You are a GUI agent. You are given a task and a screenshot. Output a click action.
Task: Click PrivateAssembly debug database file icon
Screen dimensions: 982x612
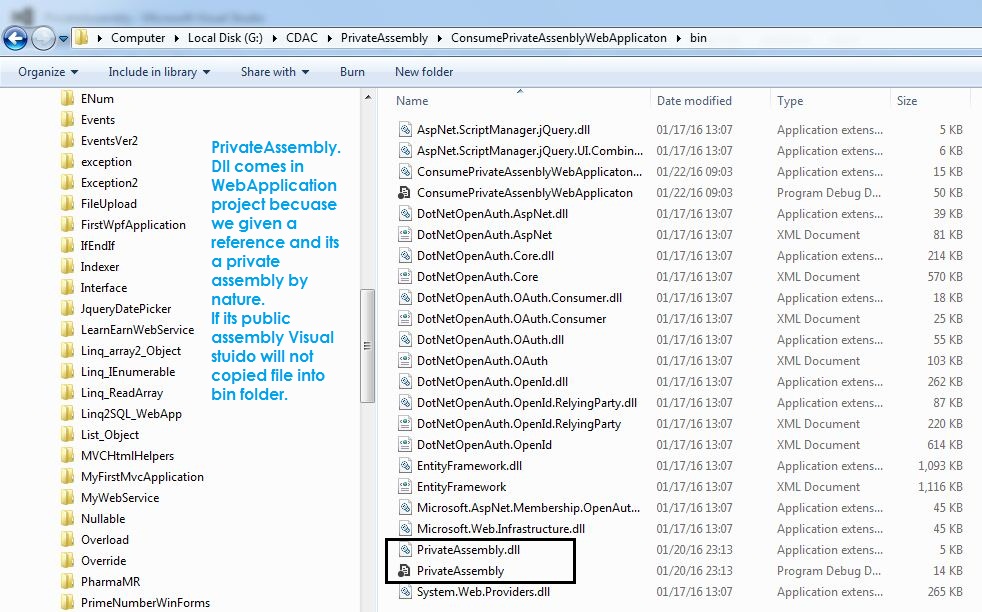(405, 571)
